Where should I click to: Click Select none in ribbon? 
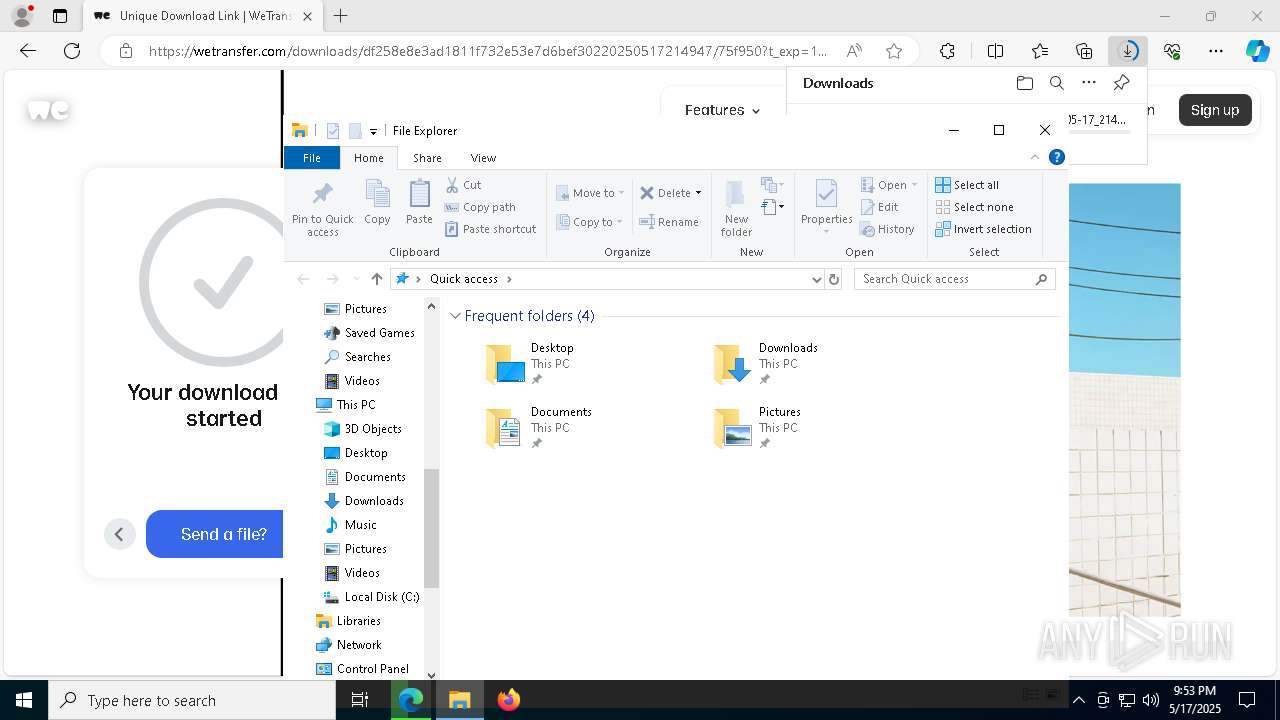pos(974,207)
